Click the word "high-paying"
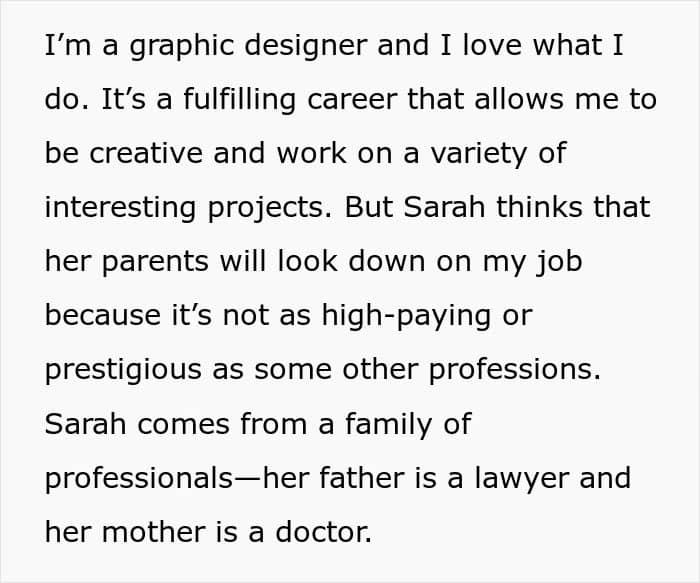 [x=405, y=316]
